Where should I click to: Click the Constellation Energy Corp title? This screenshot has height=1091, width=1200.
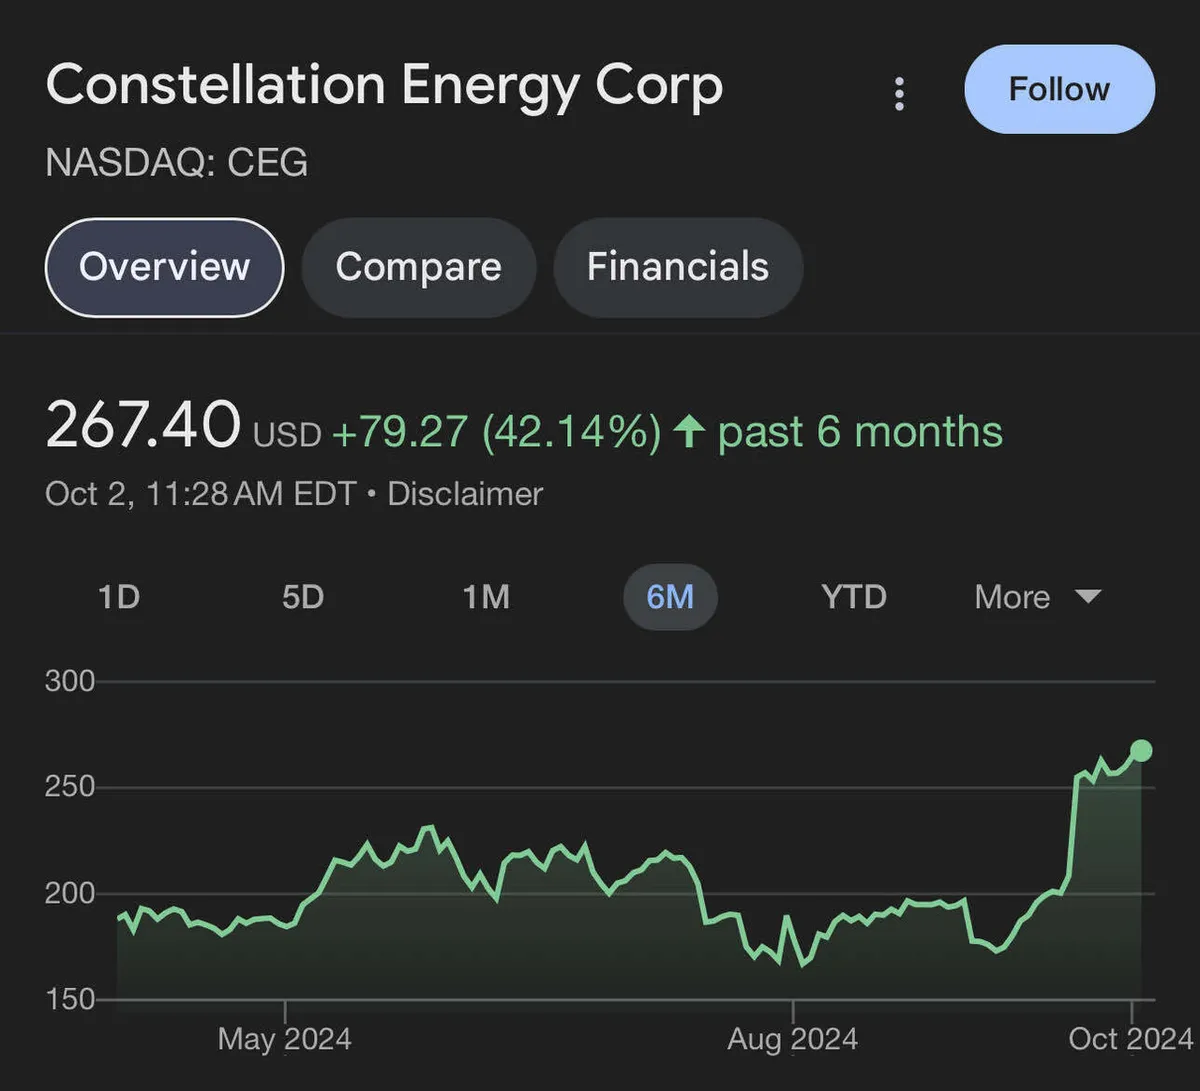coord(384,86)
